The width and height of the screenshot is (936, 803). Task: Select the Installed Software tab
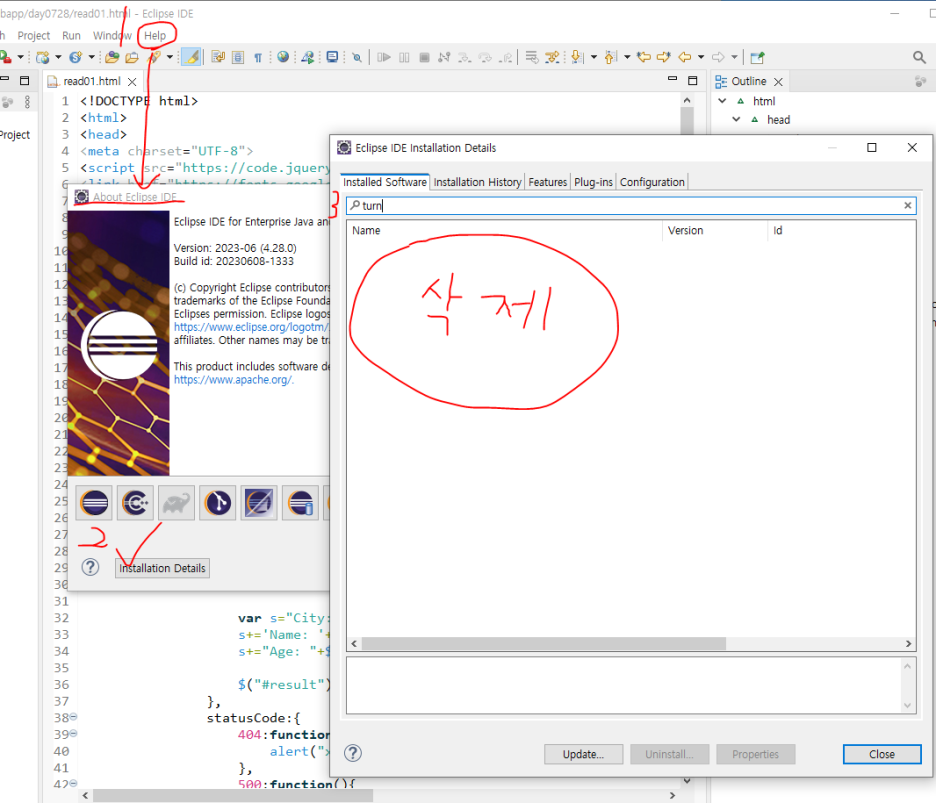pos(384,182)
